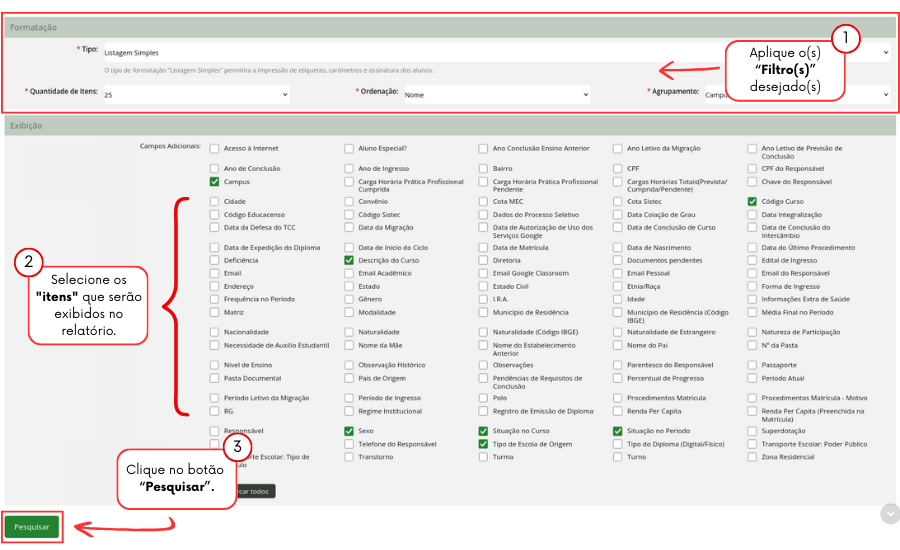Select the Zona Residencial checkbox
Screen dimensions: 900x550
(x=752, y=457)
